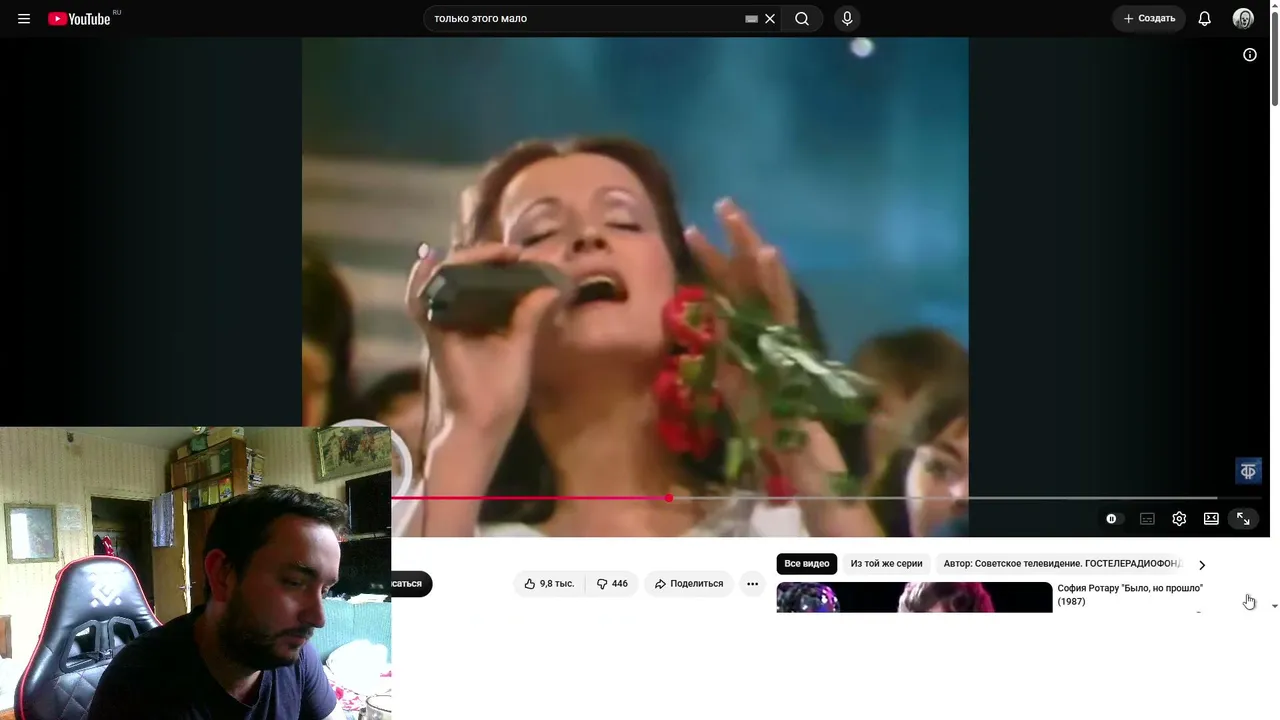This screenshot has height=720, width=1280.
Task: Clear the search query with X
Action: pyautogui.click(x=770, y=19)
